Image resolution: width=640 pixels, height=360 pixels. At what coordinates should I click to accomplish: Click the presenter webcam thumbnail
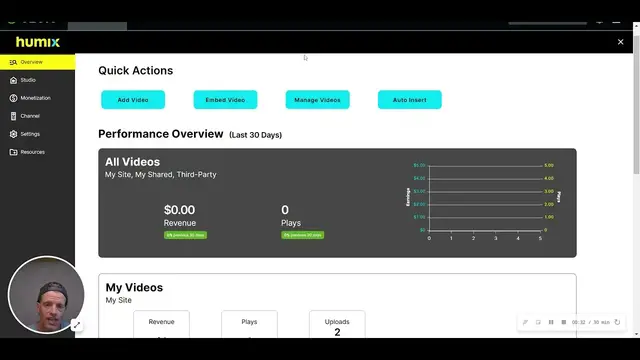[46, 295]
